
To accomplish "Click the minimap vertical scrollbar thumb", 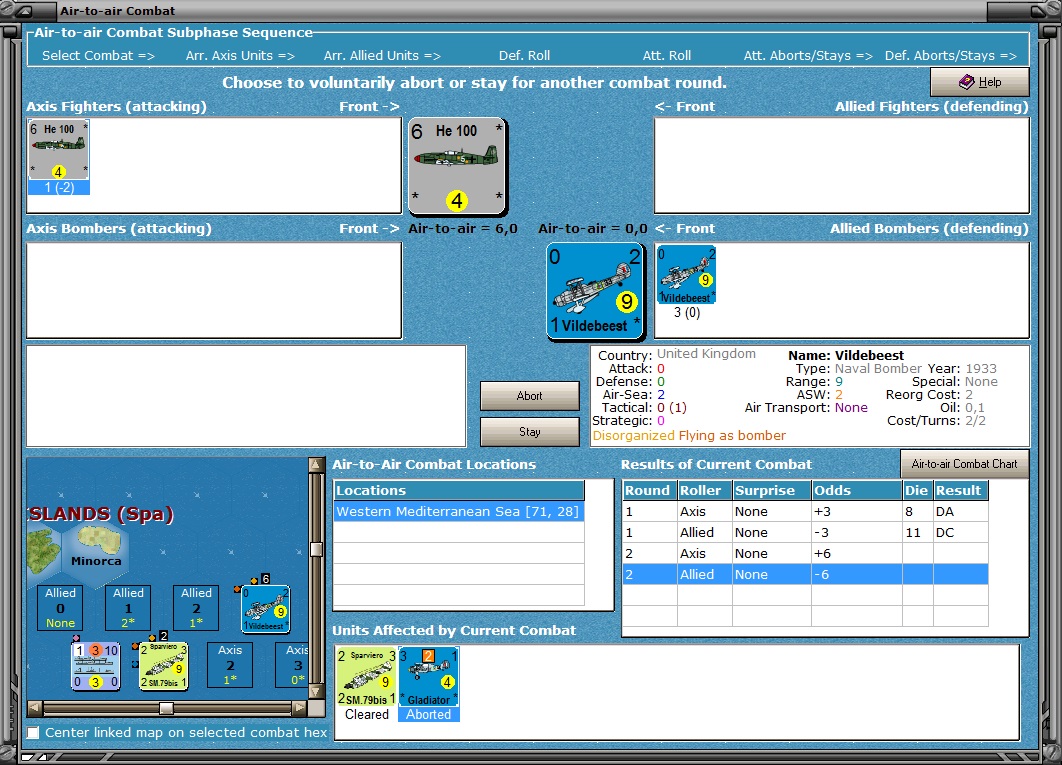I will coord(316,550).
